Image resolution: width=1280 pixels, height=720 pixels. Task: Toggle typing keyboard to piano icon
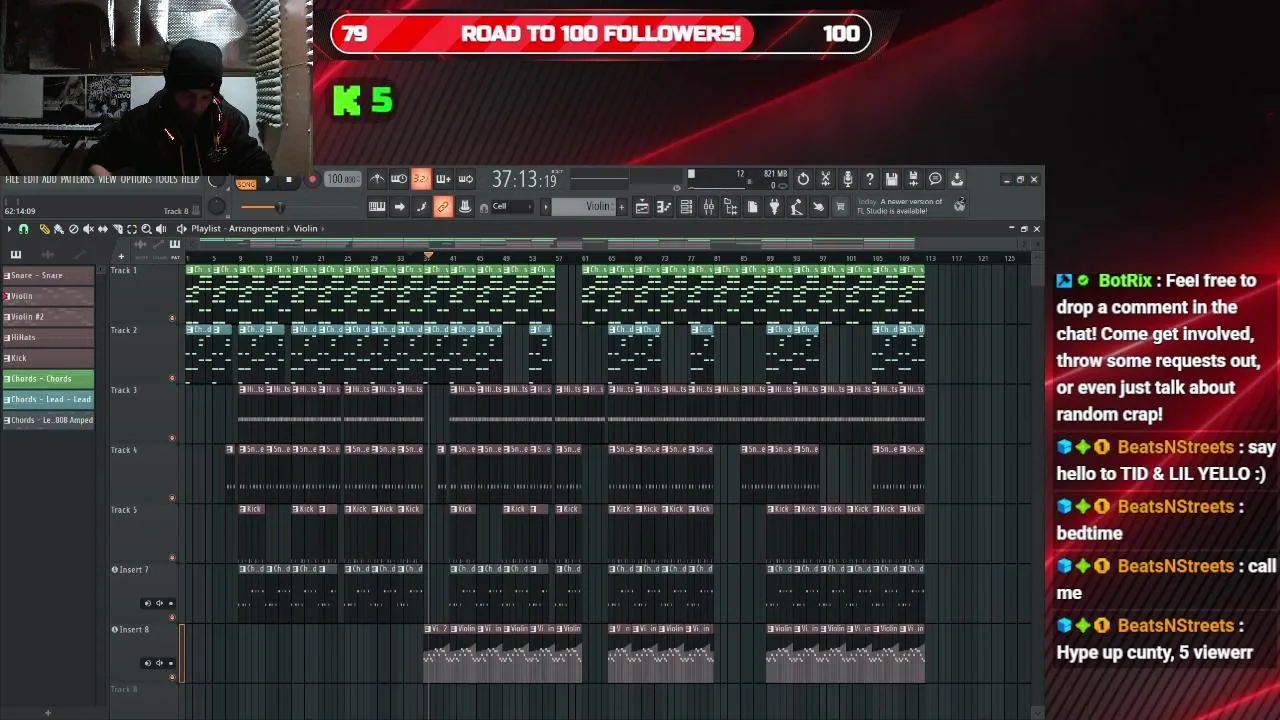coord(377,207)
